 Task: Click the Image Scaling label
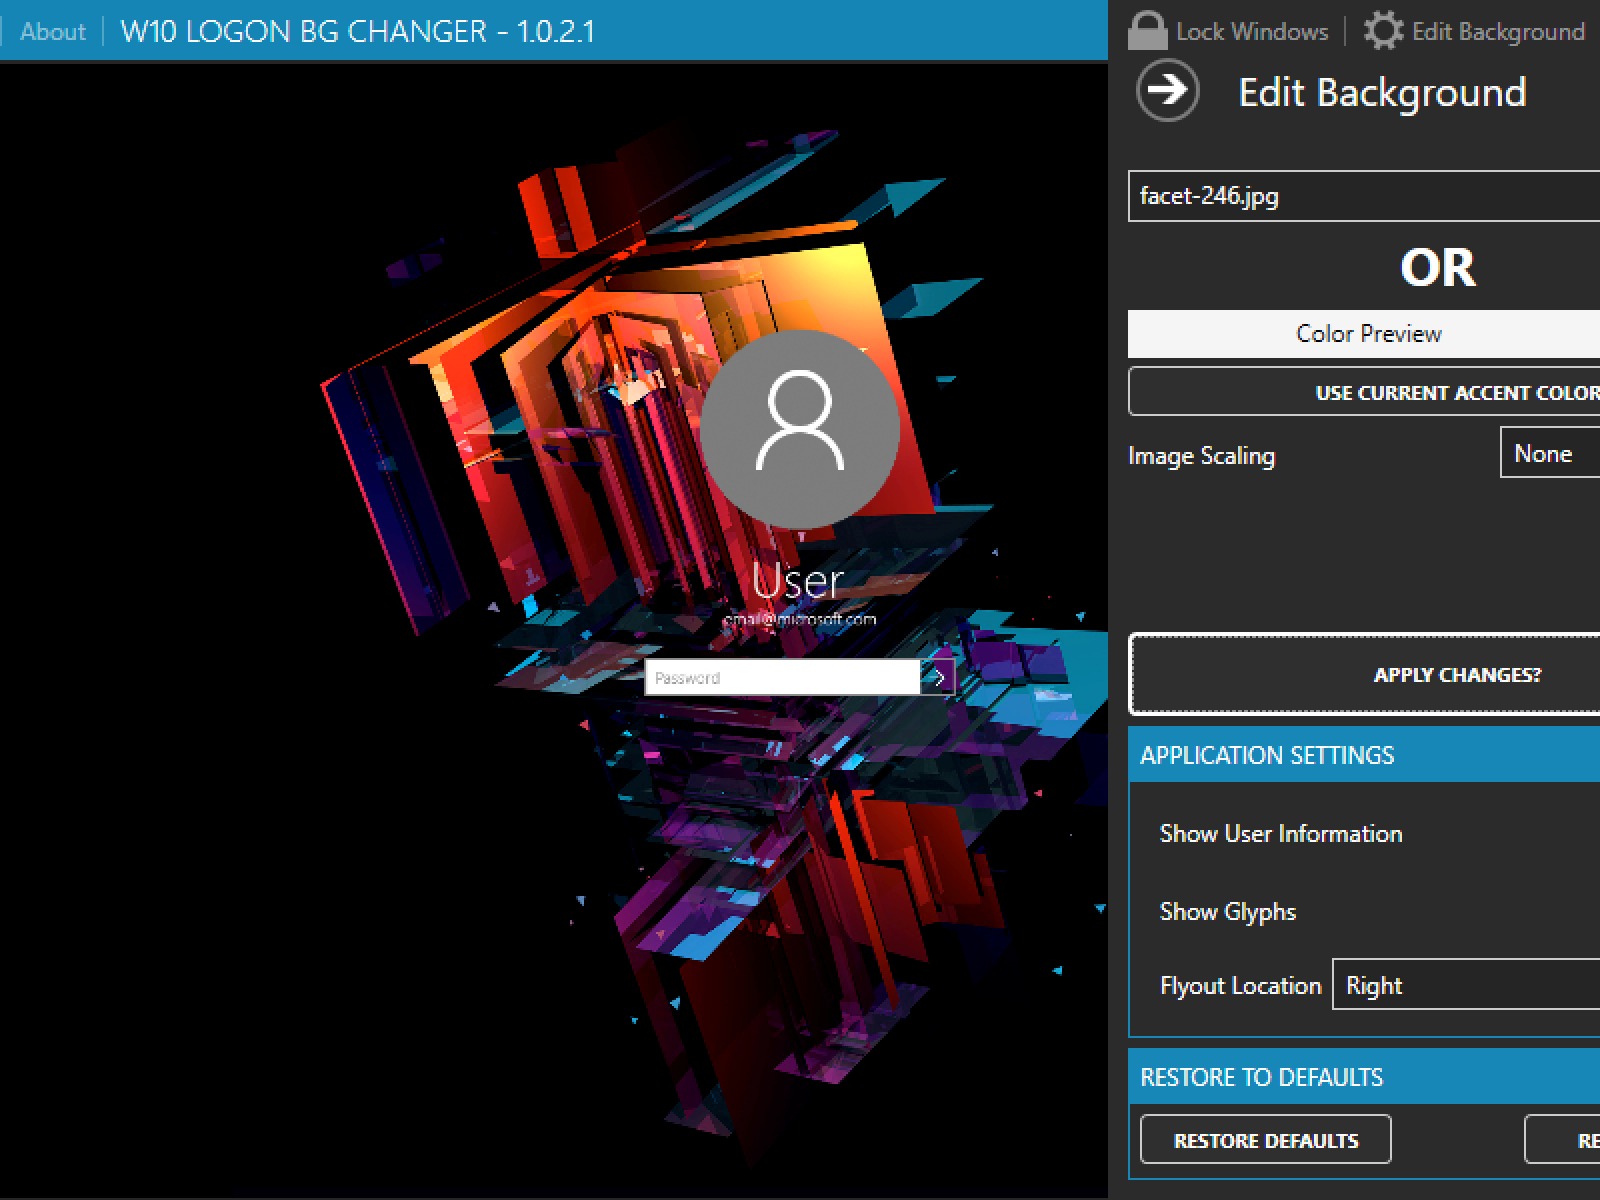coord(1202,456)
